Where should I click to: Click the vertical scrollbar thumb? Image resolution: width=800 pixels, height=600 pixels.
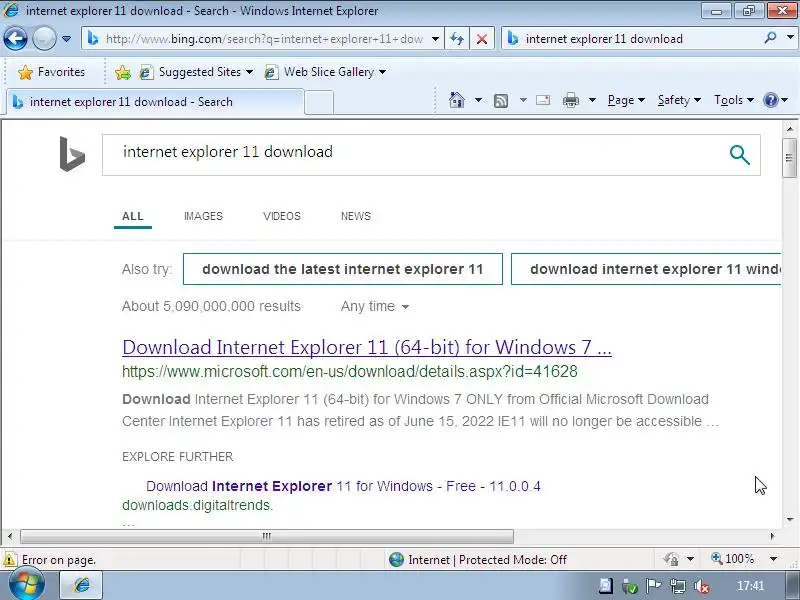coord(790,158)
